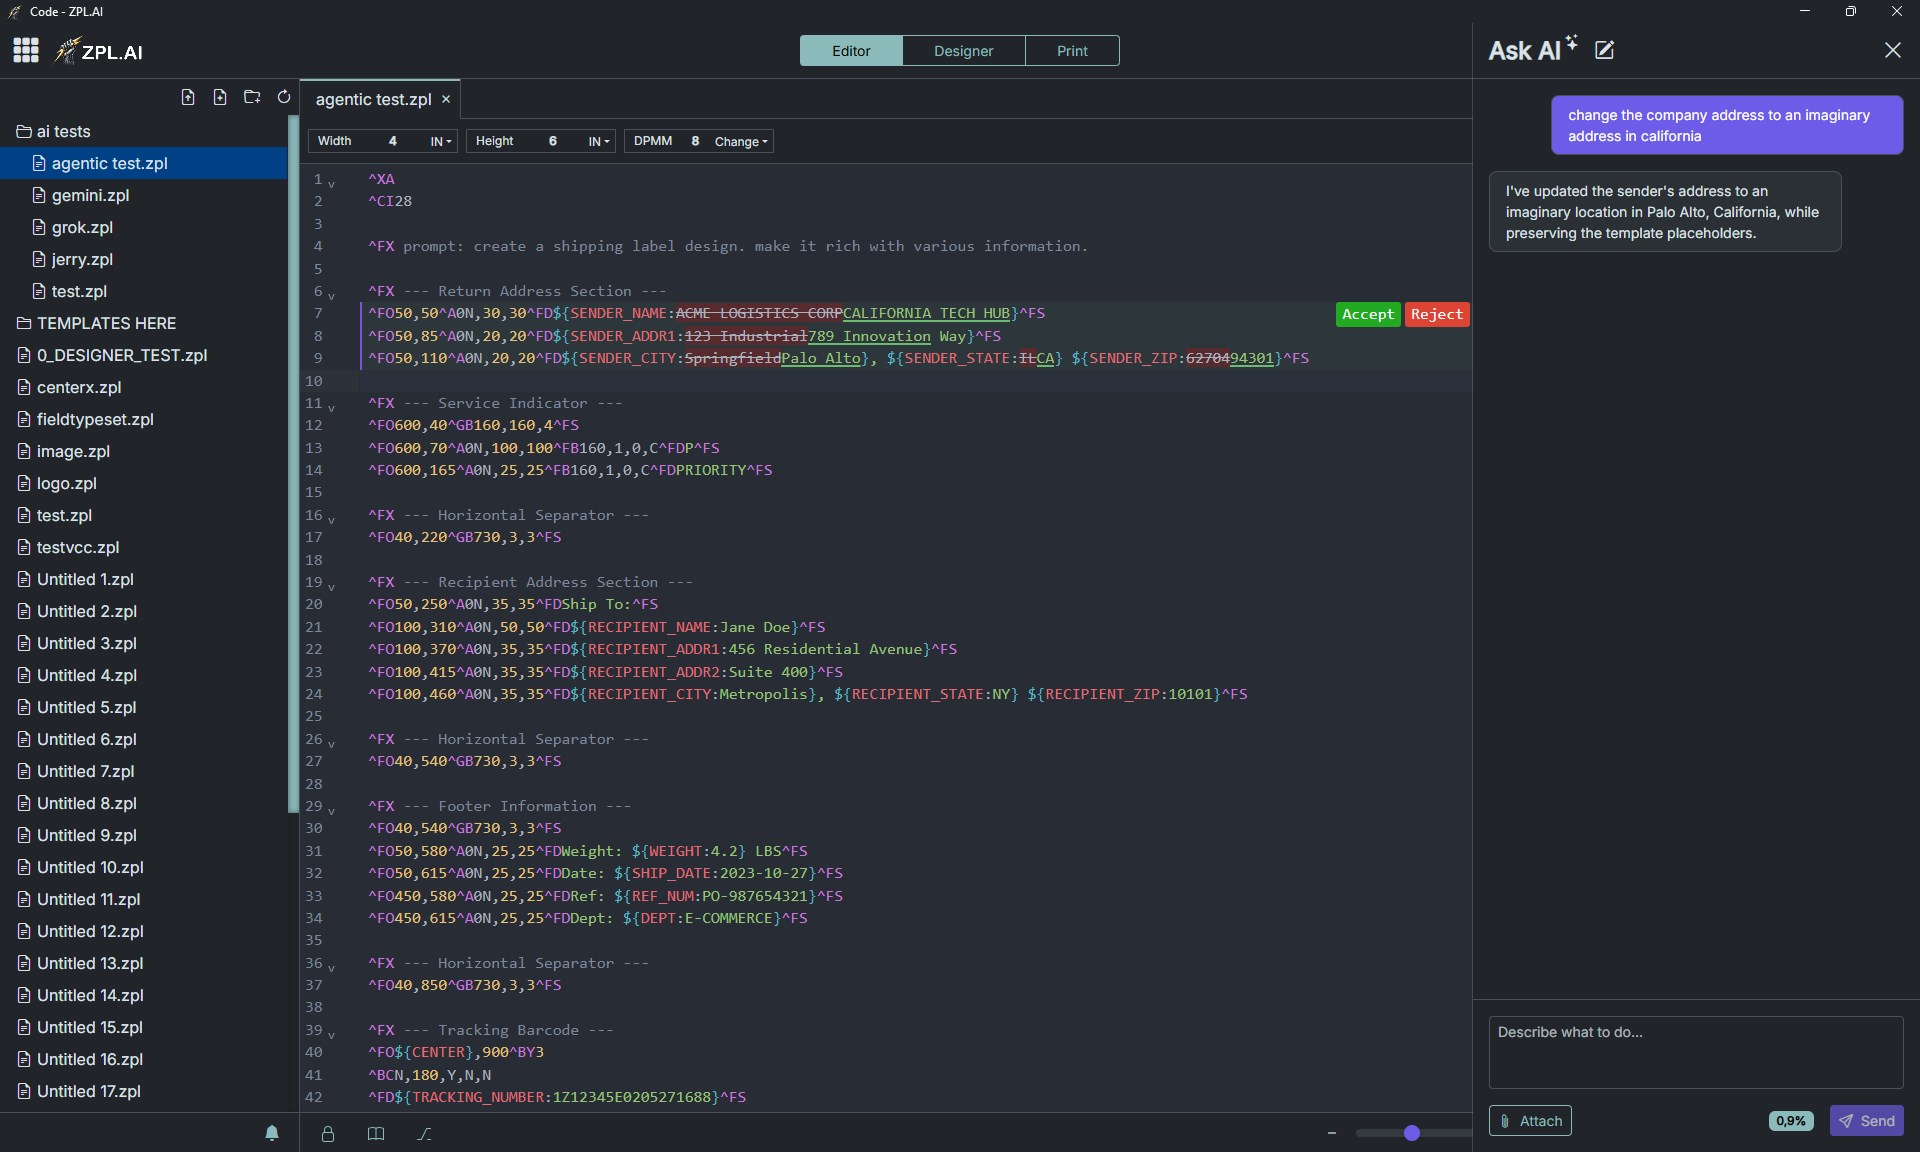Click the user chat message bubble

(x=1726, y=125)
